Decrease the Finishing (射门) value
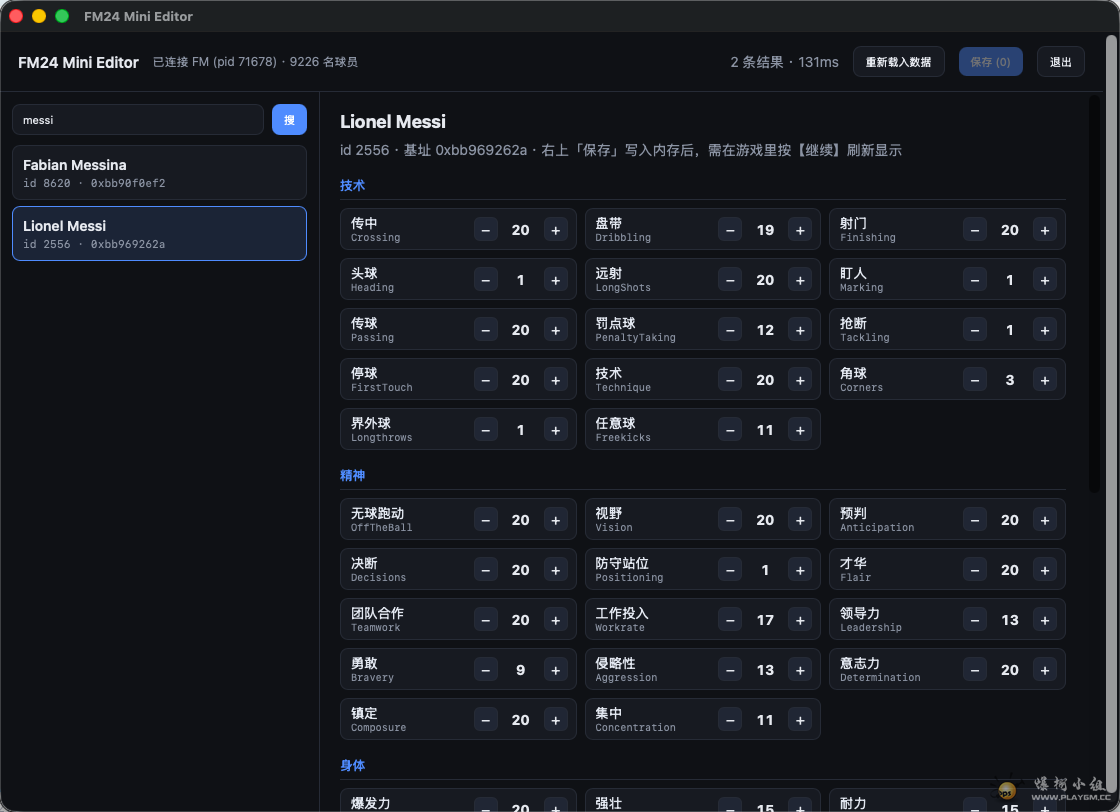 tap(975, 230)
